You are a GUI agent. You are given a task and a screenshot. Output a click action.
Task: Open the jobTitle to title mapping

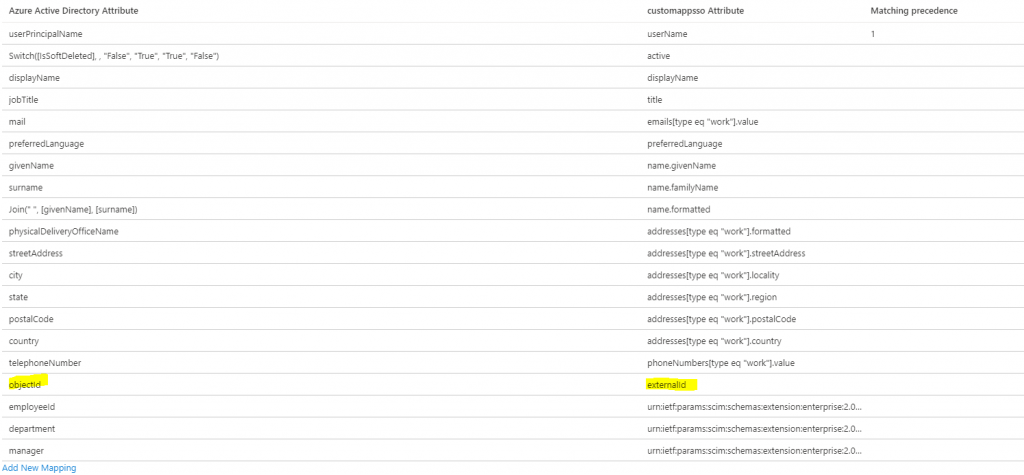pos(24,100)
